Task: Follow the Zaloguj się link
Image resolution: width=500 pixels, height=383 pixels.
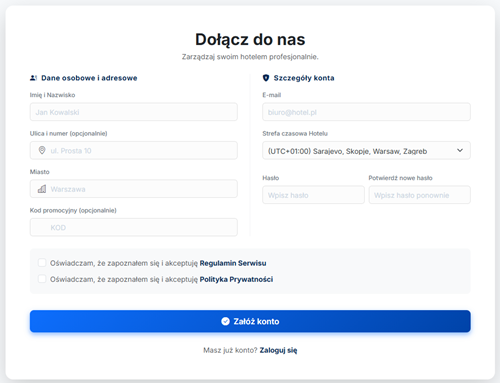Action: tap(278, 350)
